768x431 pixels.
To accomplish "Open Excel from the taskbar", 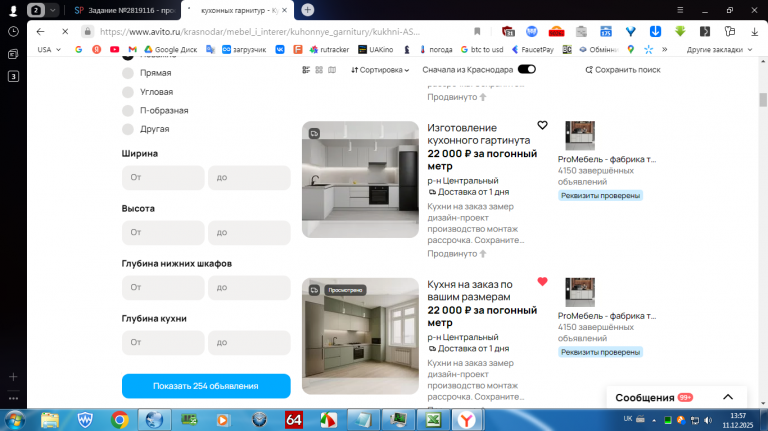I will [x=433, y=420].
